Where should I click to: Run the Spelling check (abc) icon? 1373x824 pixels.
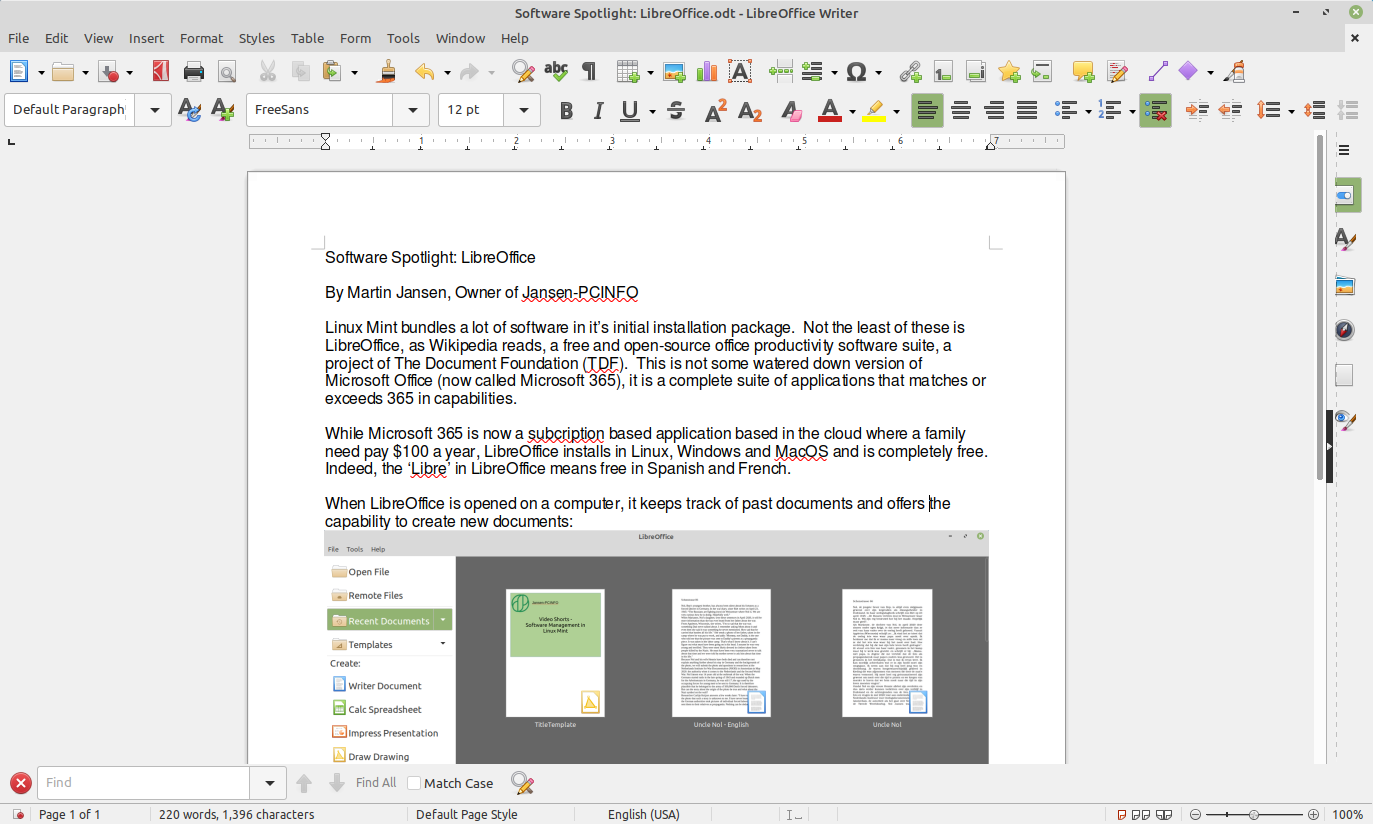tap(556, 71)
